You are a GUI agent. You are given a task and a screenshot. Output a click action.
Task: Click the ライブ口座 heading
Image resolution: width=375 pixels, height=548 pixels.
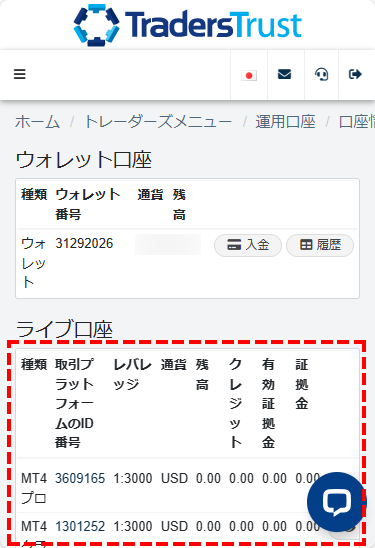pos(64,329)
